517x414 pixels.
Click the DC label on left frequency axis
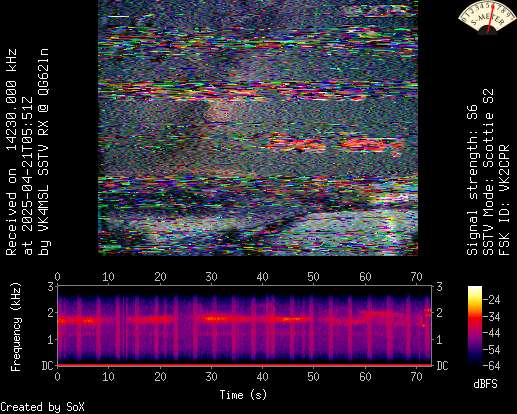48,366
